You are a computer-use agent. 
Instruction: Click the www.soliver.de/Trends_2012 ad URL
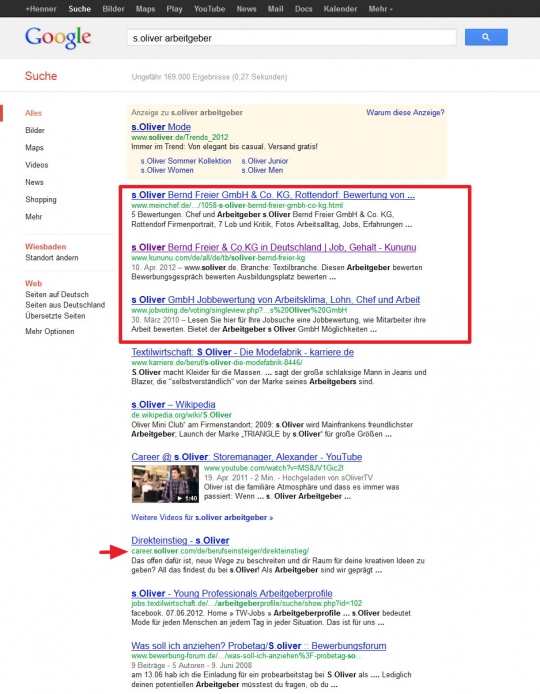click(x=180, y=137)
